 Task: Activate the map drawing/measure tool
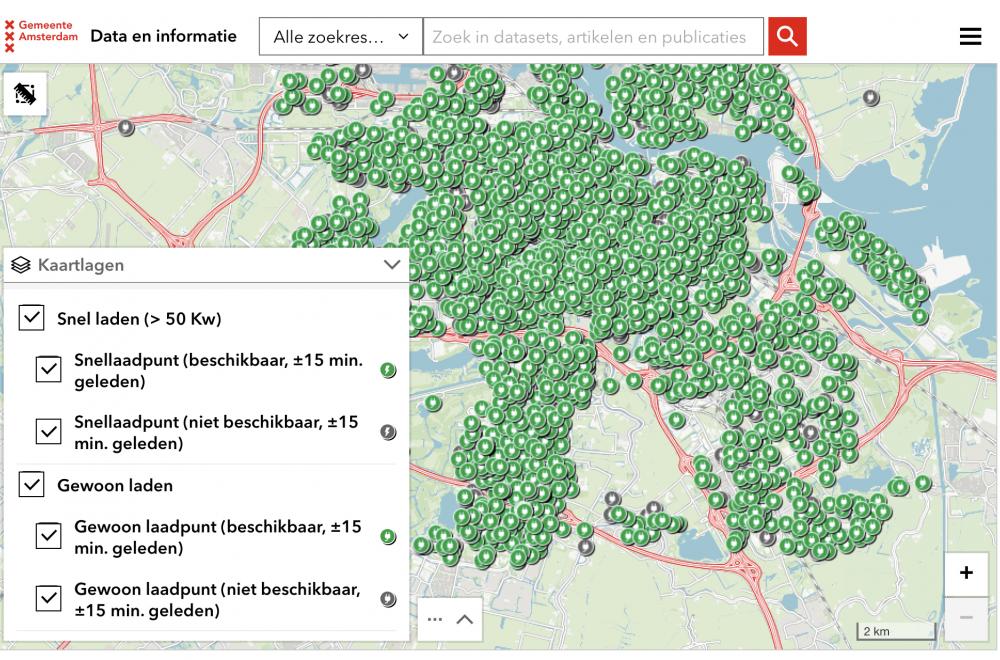(x=25, y=94)
